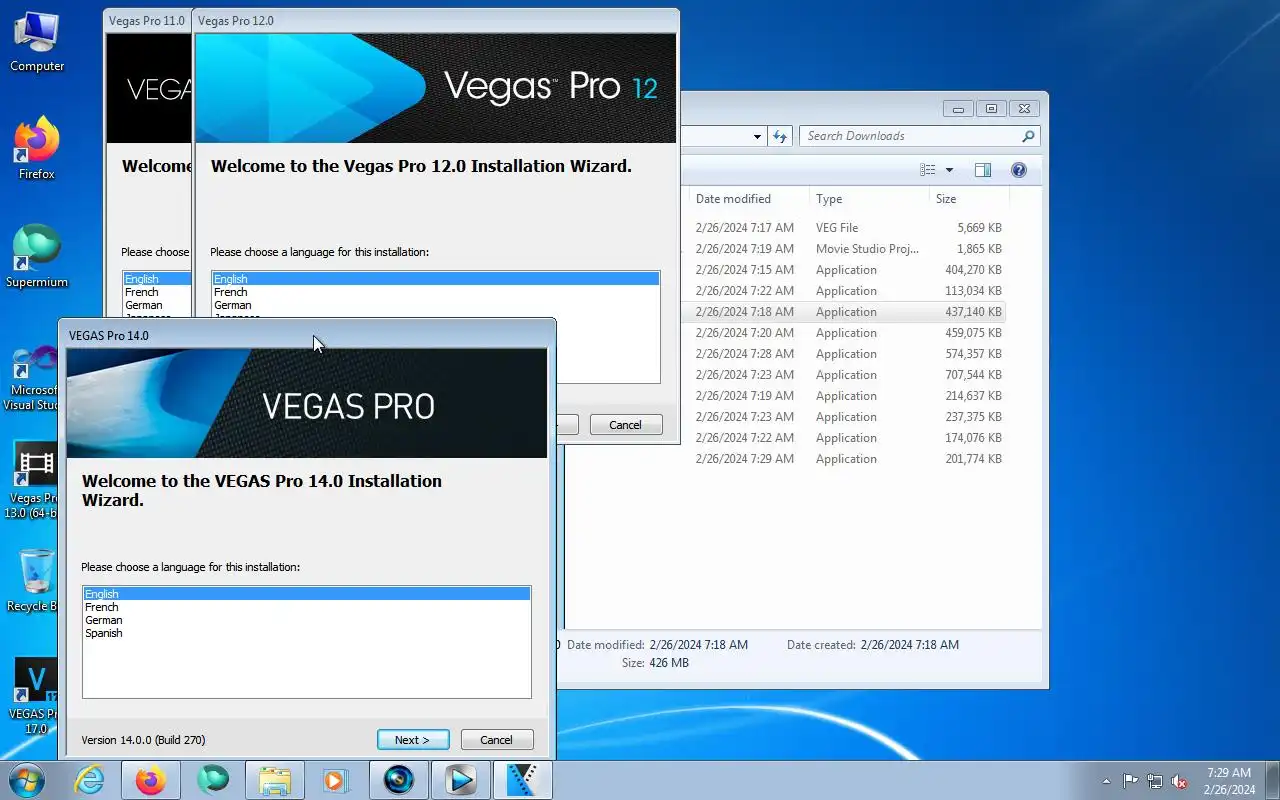Click the muted volume tray icon
This screenshot has width=1280, height=800.
click(1180, 781)
